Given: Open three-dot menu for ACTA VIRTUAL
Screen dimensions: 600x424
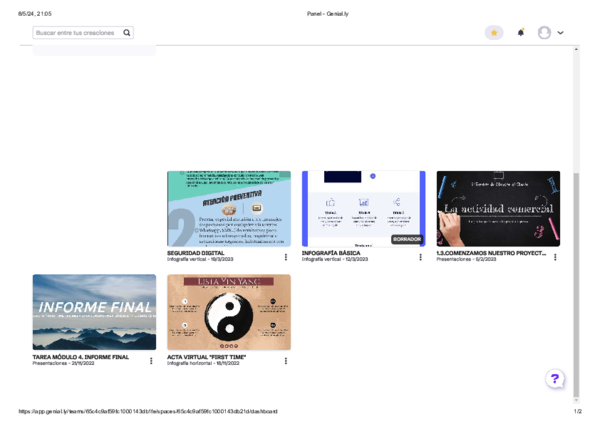Looking at the screenshot, I should 286,360.
